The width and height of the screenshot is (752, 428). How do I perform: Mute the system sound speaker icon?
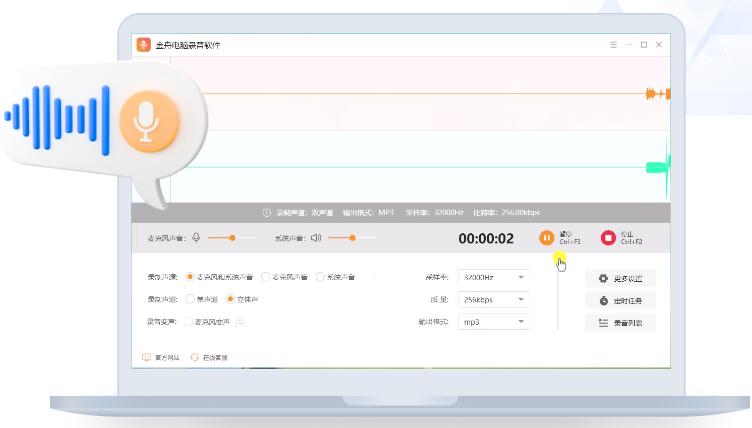(x=315, y=237)
